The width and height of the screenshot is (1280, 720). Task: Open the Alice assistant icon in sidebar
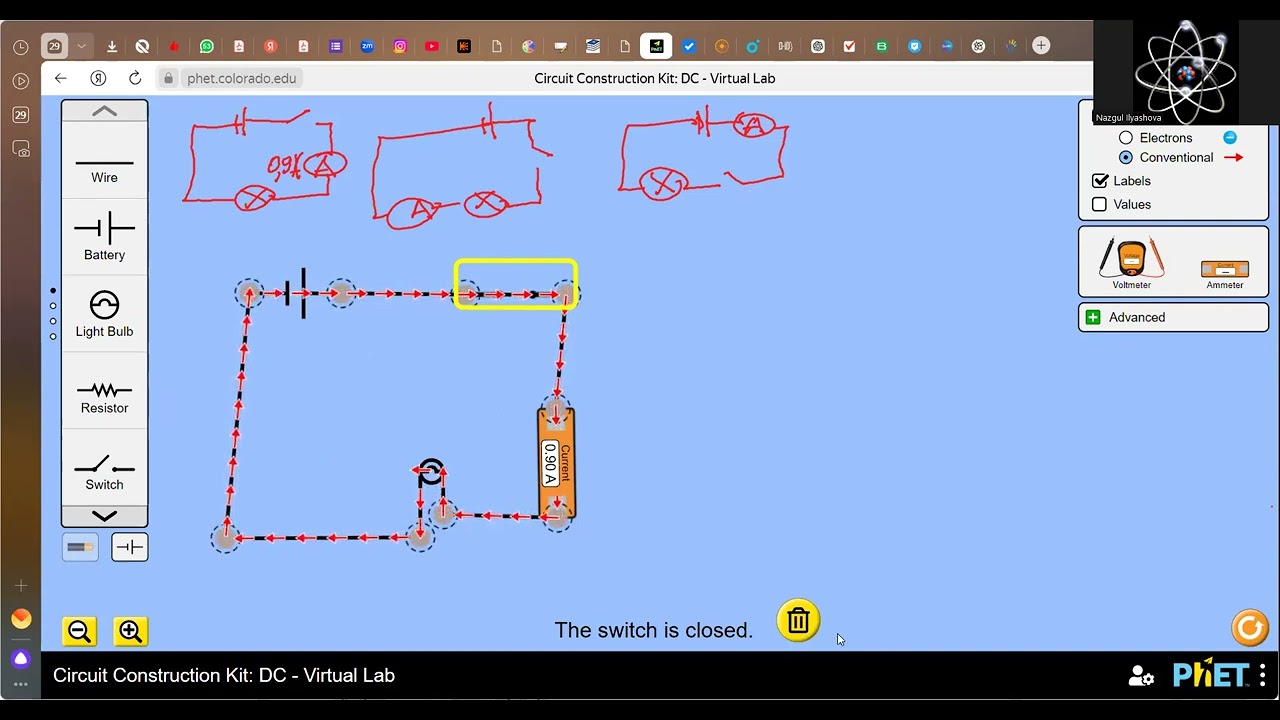(21, 659)
